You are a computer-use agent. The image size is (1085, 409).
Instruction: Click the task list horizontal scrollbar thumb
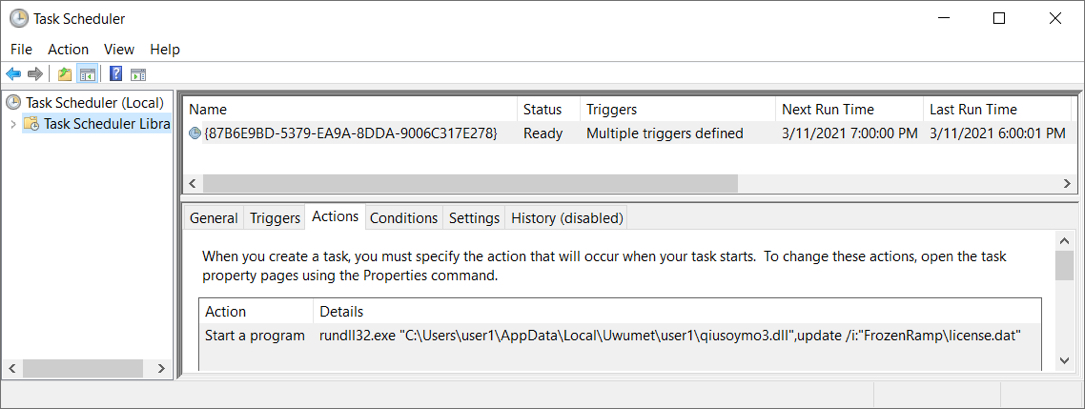(471, 183)
